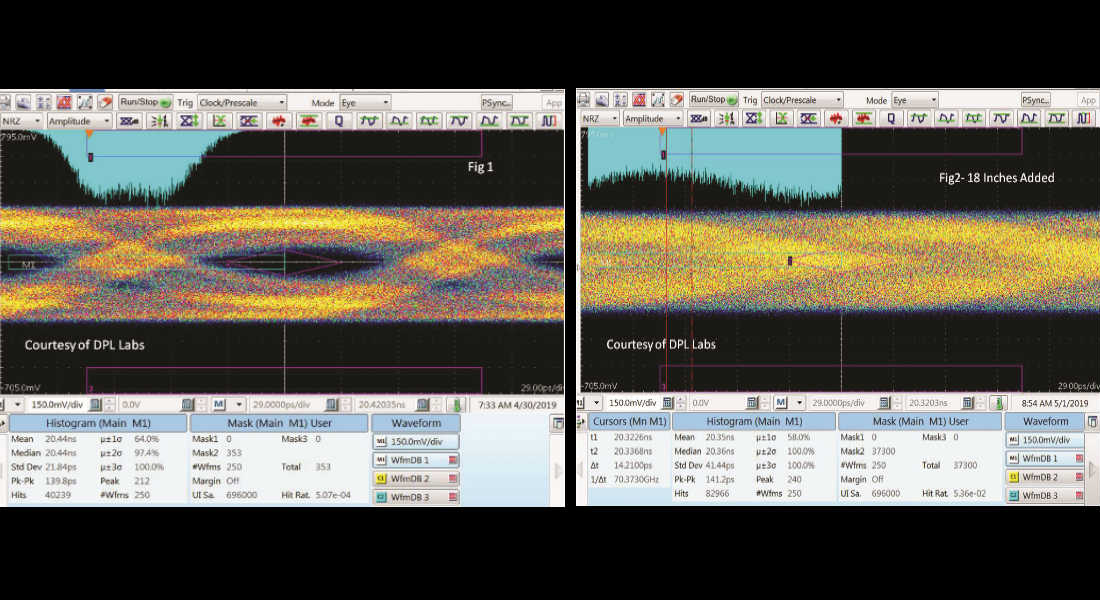The image size is (1100, 600).
Task: Toggle the WfmDB 3 red indicator in Fig 2
Action: 1080,495
